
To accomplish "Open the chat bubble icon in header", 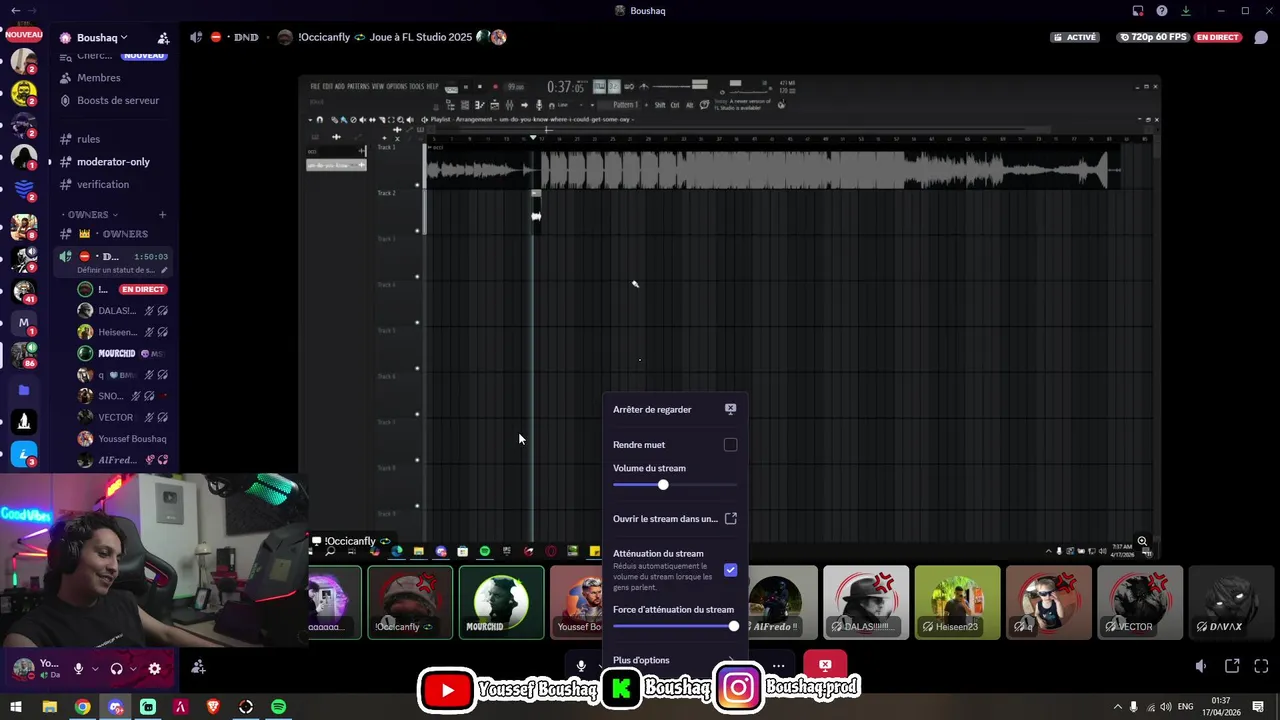I will 1261,38.
